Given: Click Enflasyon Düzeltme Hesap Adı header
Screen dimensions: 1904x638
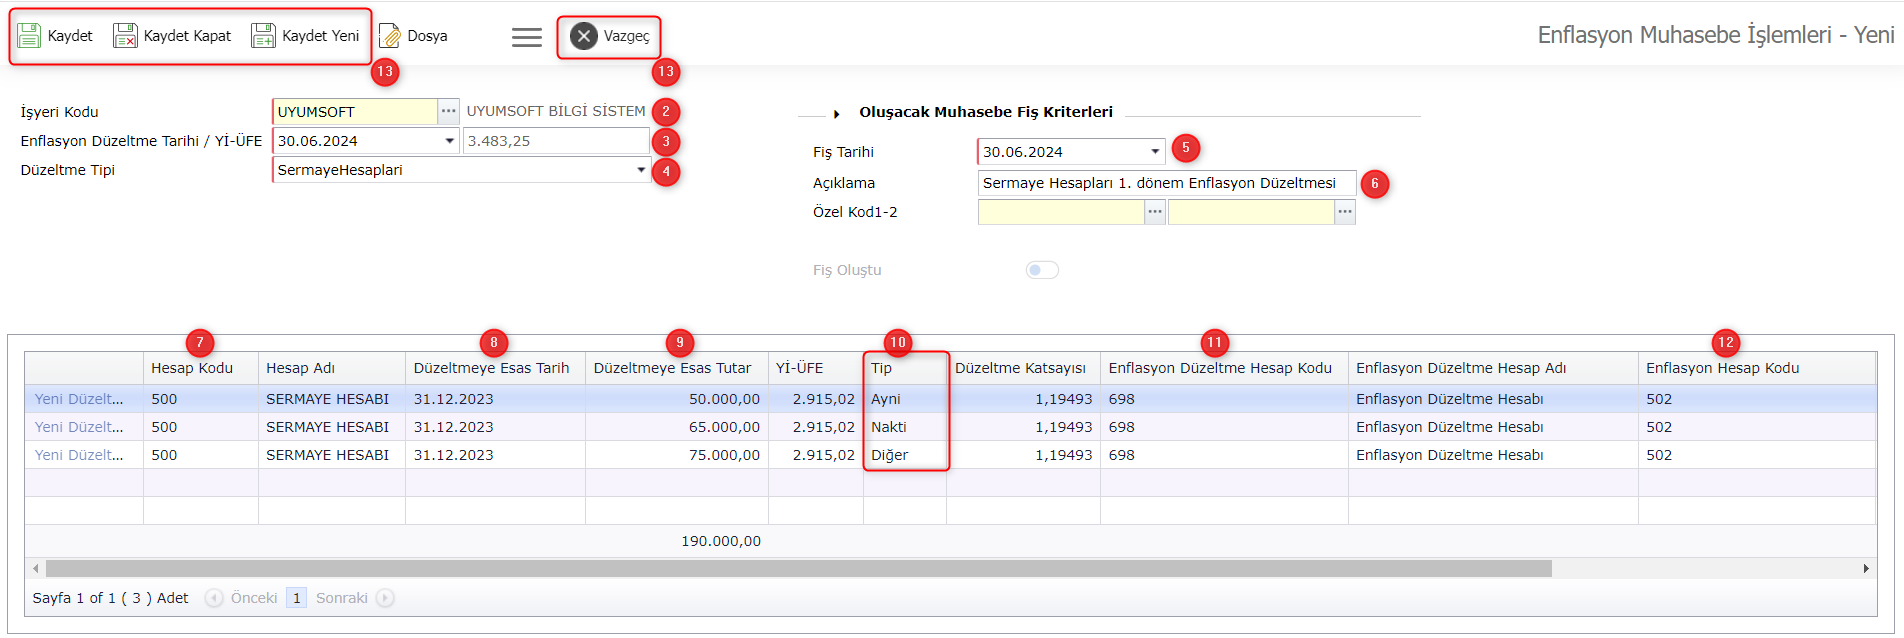Looking at the screenshot, I should [x=1493, y=368].
